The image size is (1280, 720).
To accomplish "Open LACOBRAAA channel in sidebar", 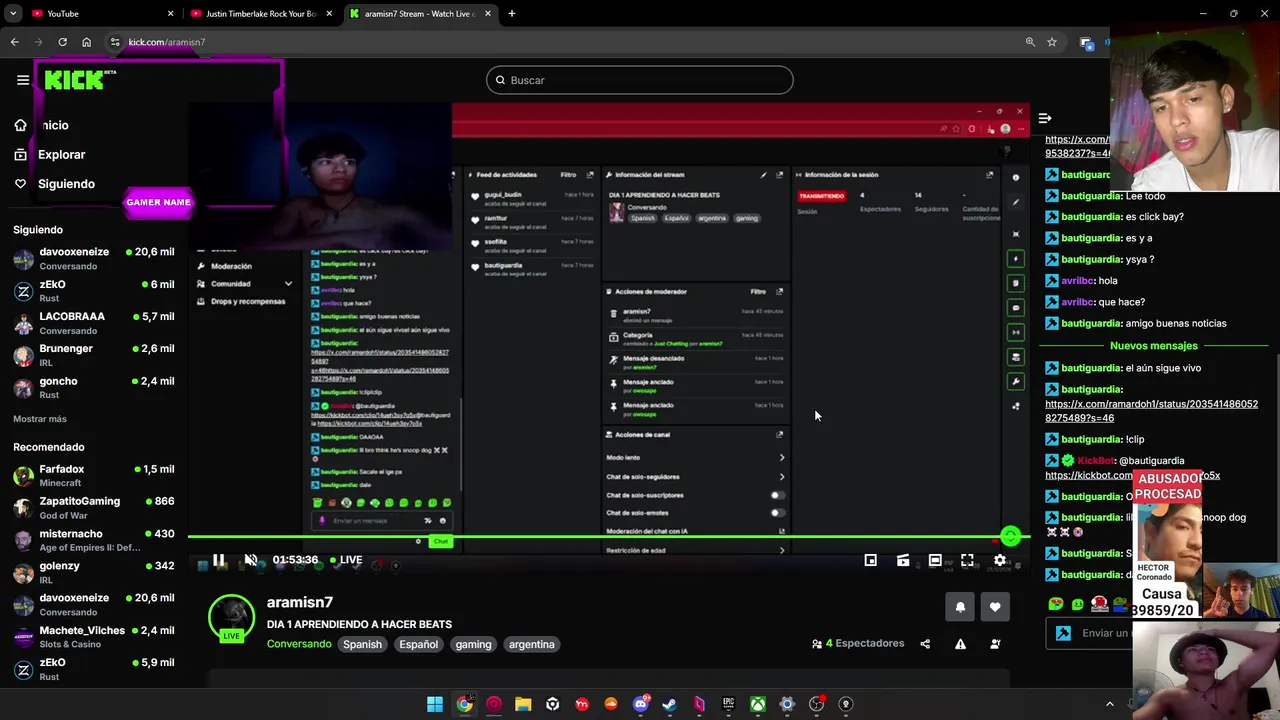I will (x=94, y=323).
